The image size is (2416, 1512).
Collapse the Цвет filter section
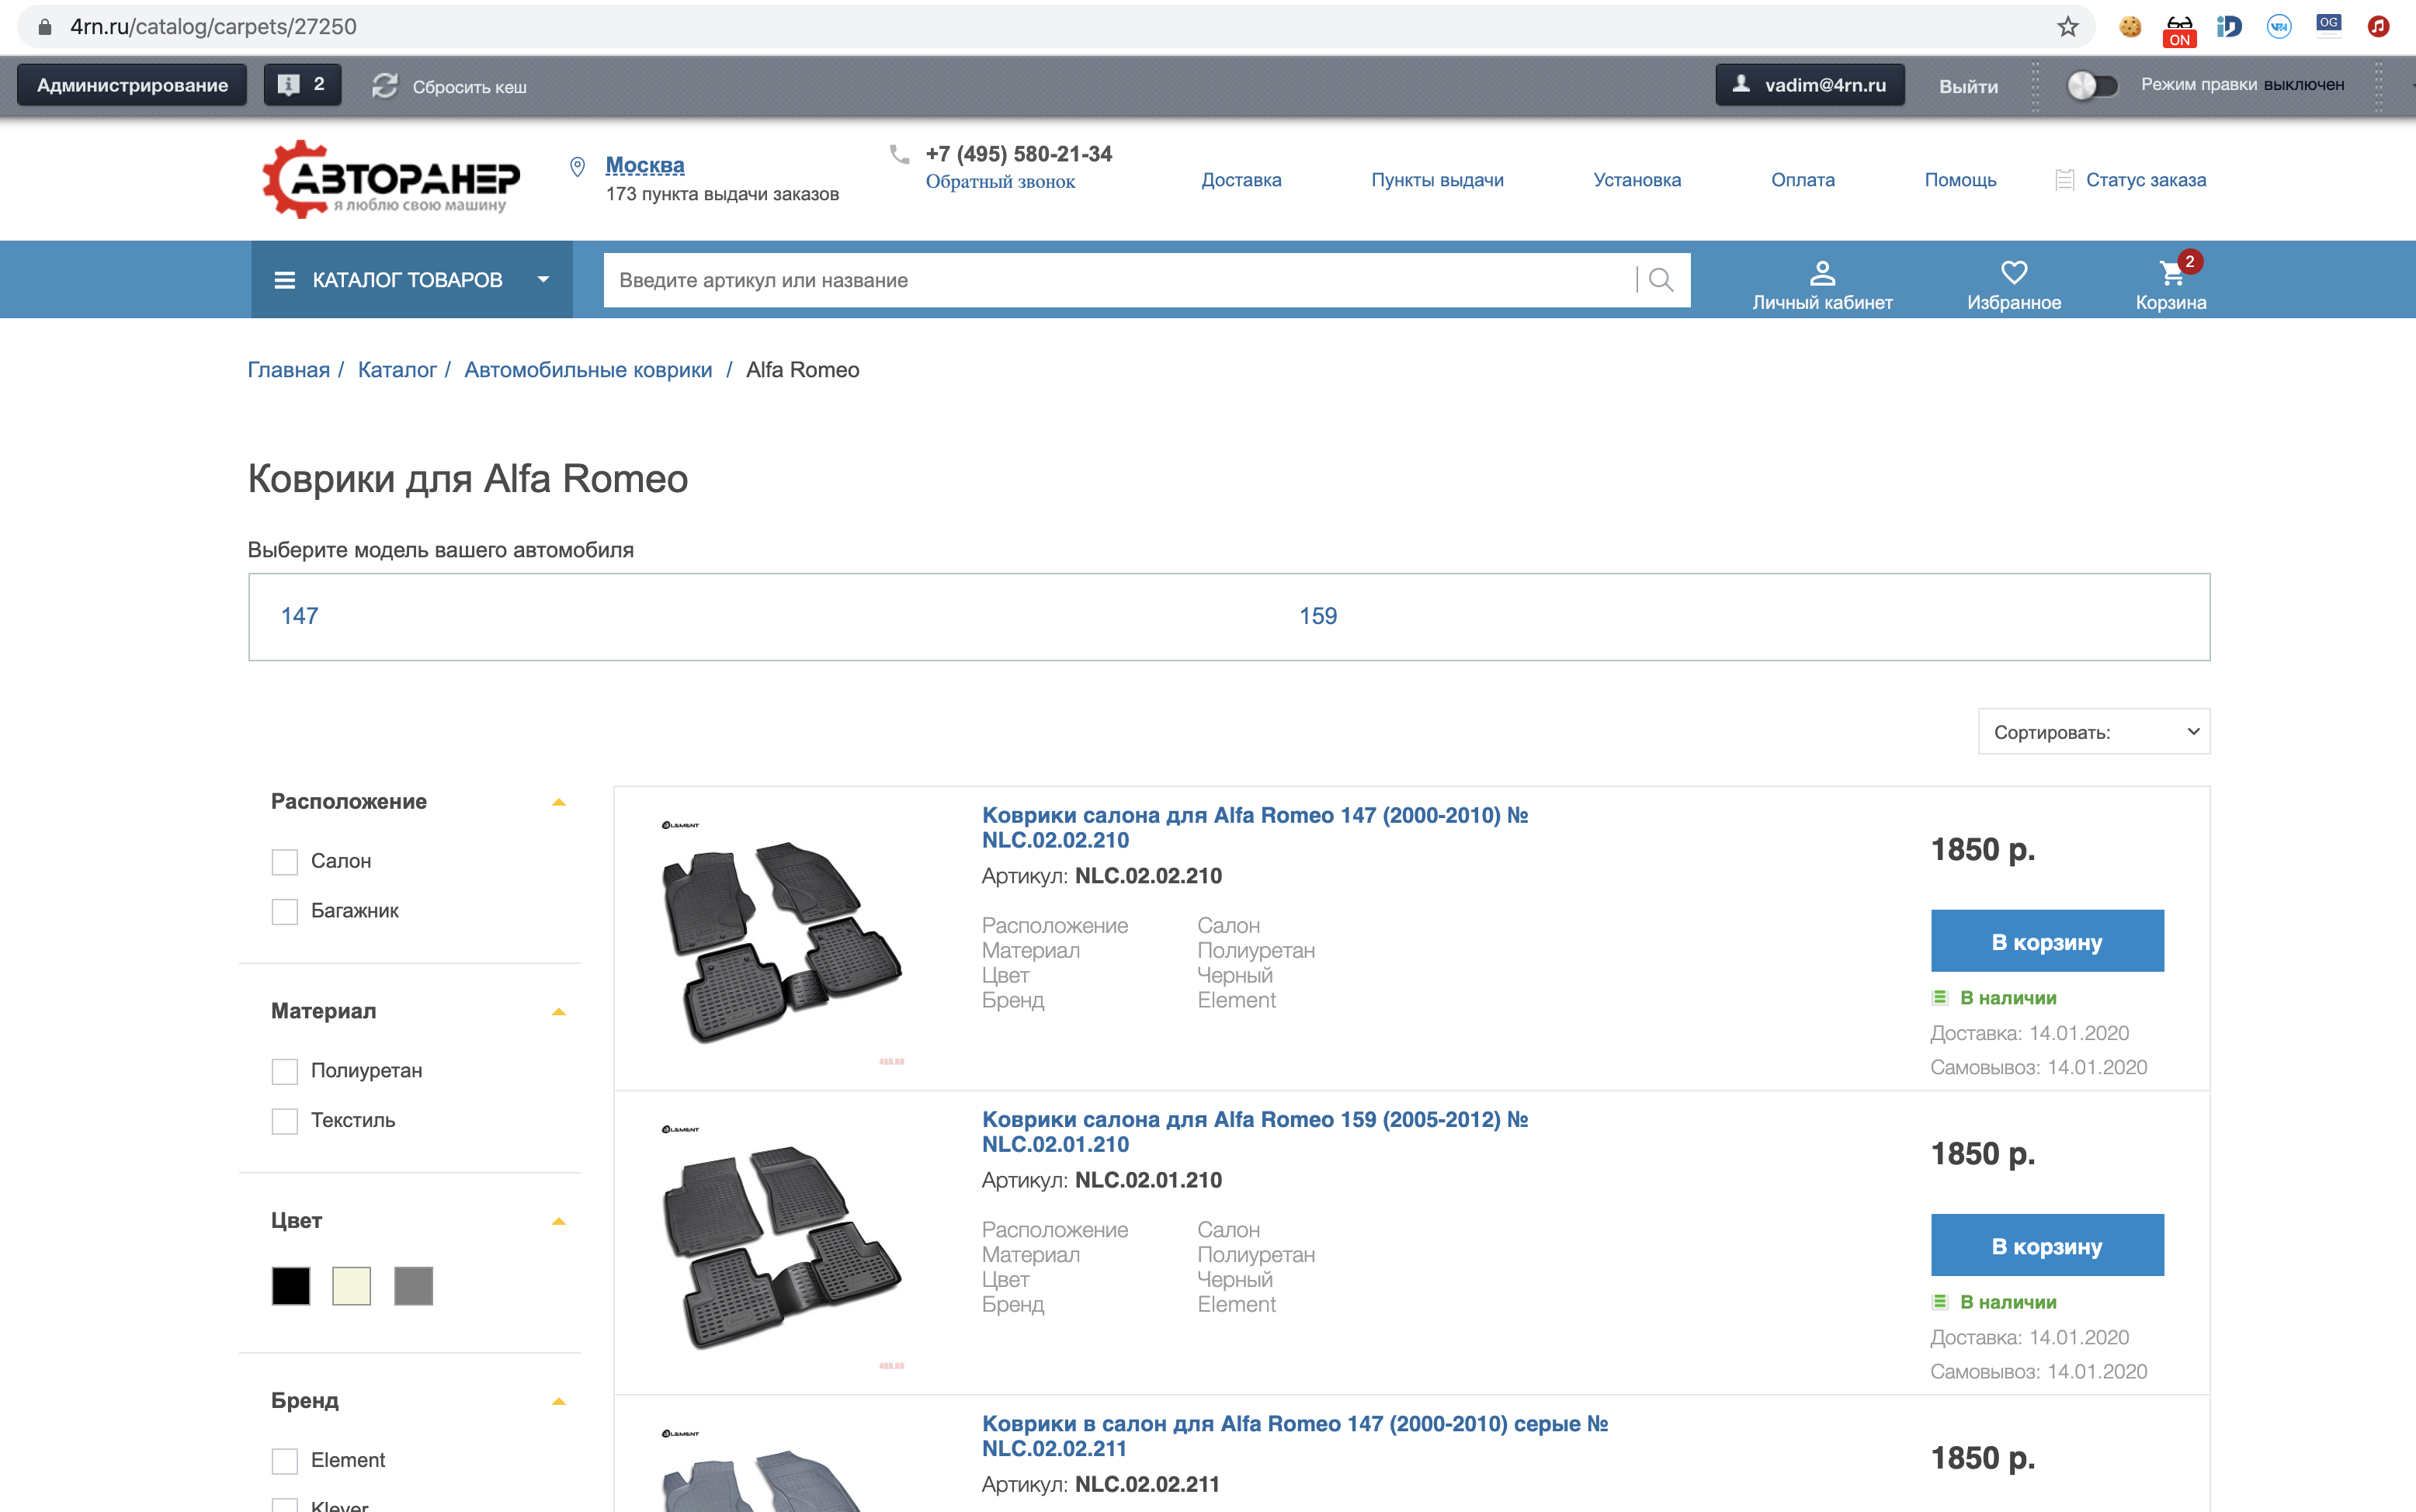[559, 1221]
